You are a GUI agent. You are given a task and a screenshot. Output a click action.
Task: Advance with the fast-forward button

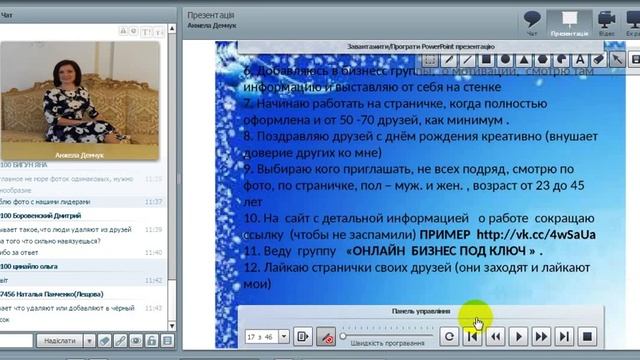[x=541, y=336]
